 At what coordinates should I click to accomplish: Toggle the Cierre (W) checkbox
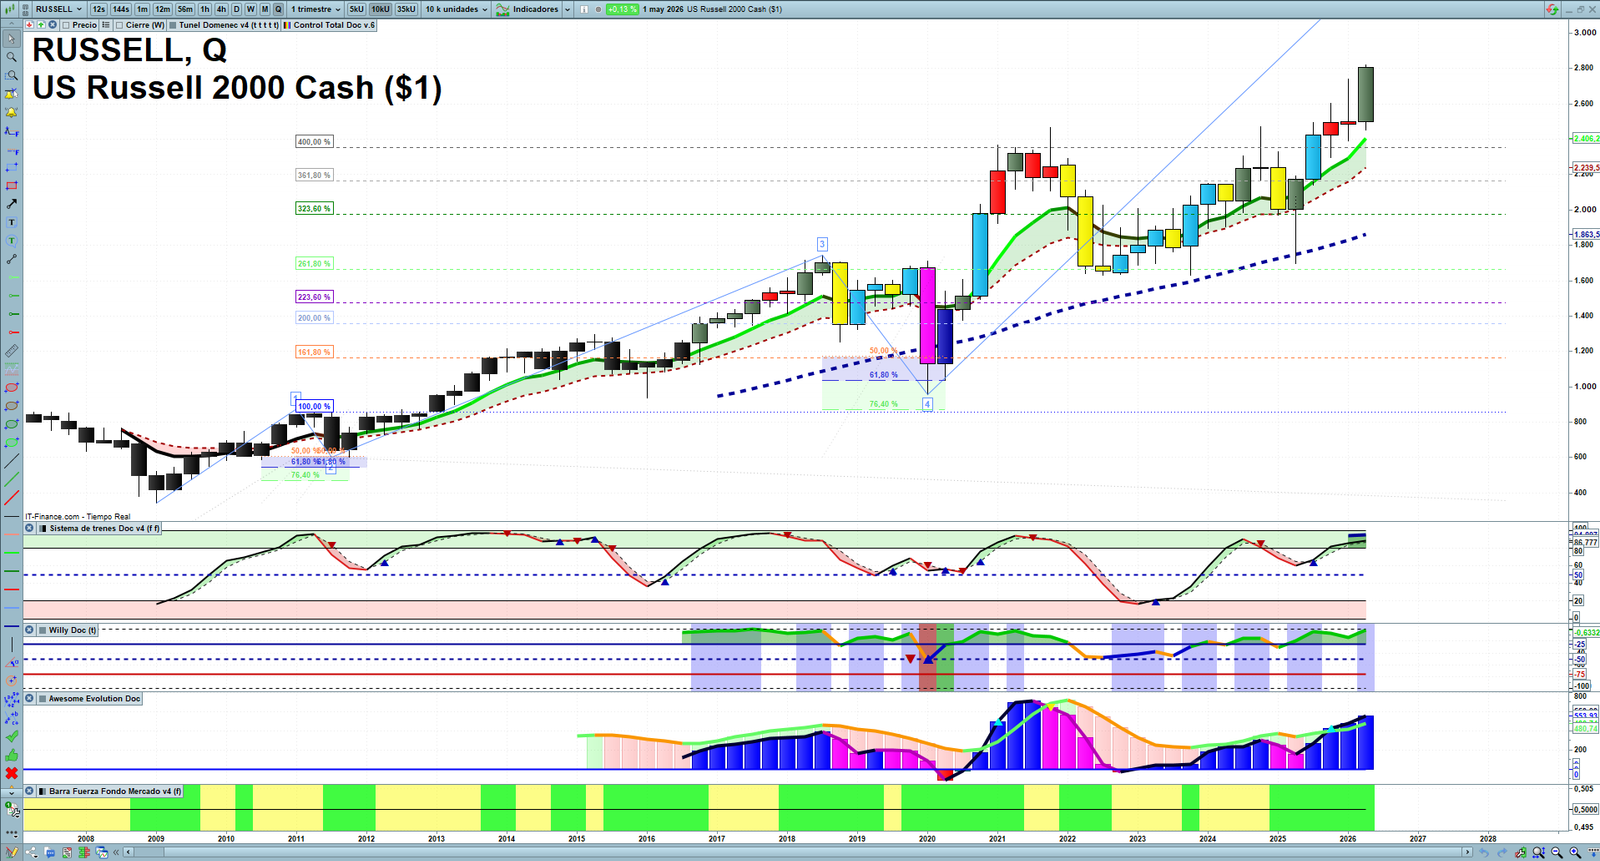click(x=120, y=25)
